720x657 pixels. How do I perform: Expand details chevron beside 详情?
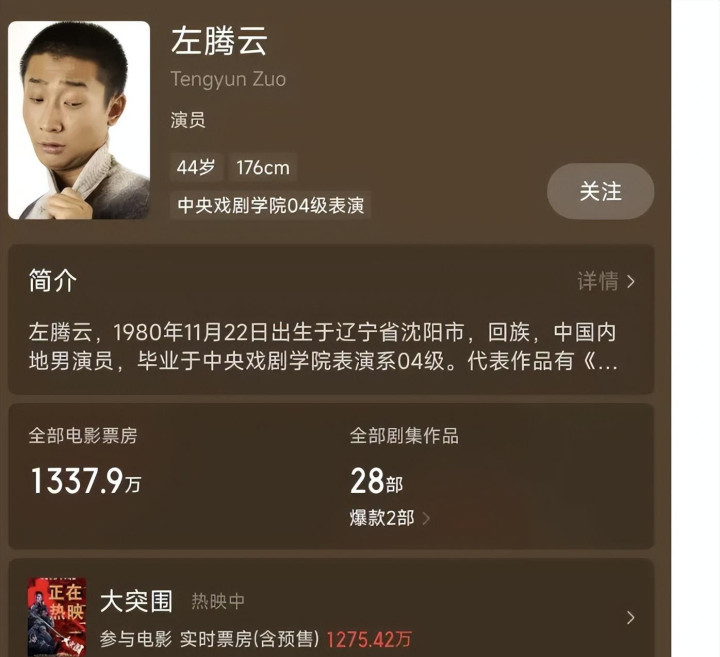pos(631,281)
